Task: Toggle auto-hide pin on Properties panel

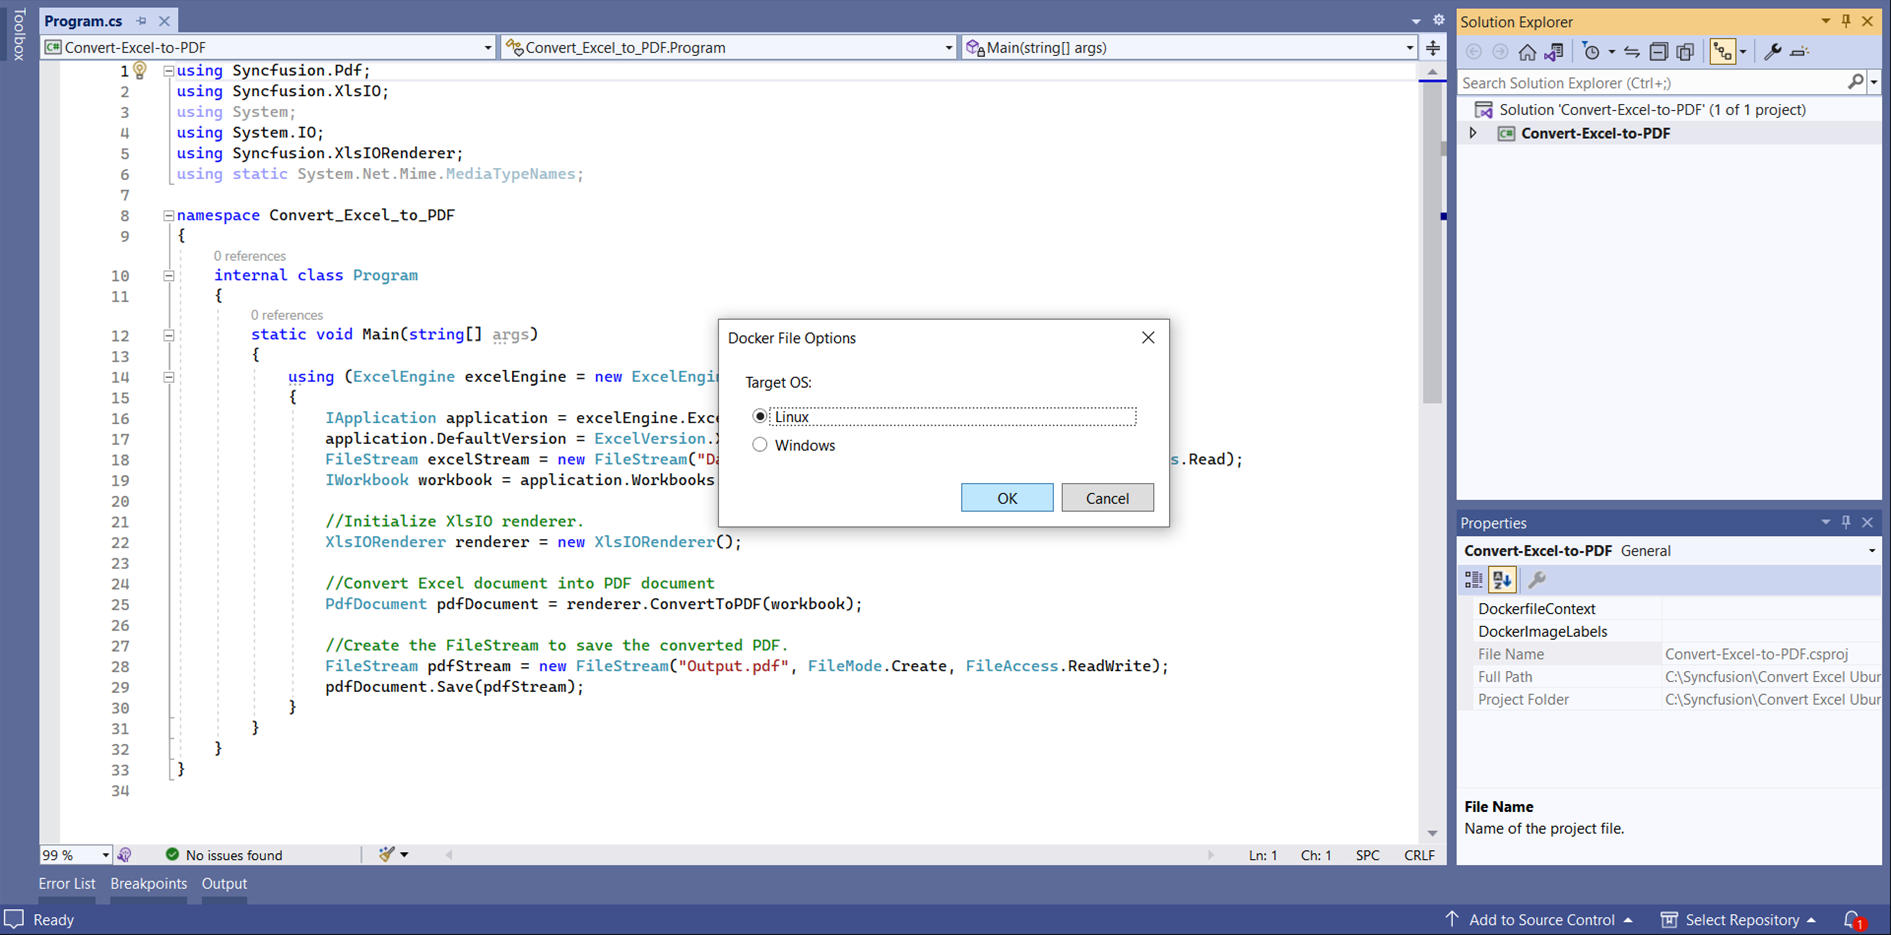Action: (x=1846, y=522)
